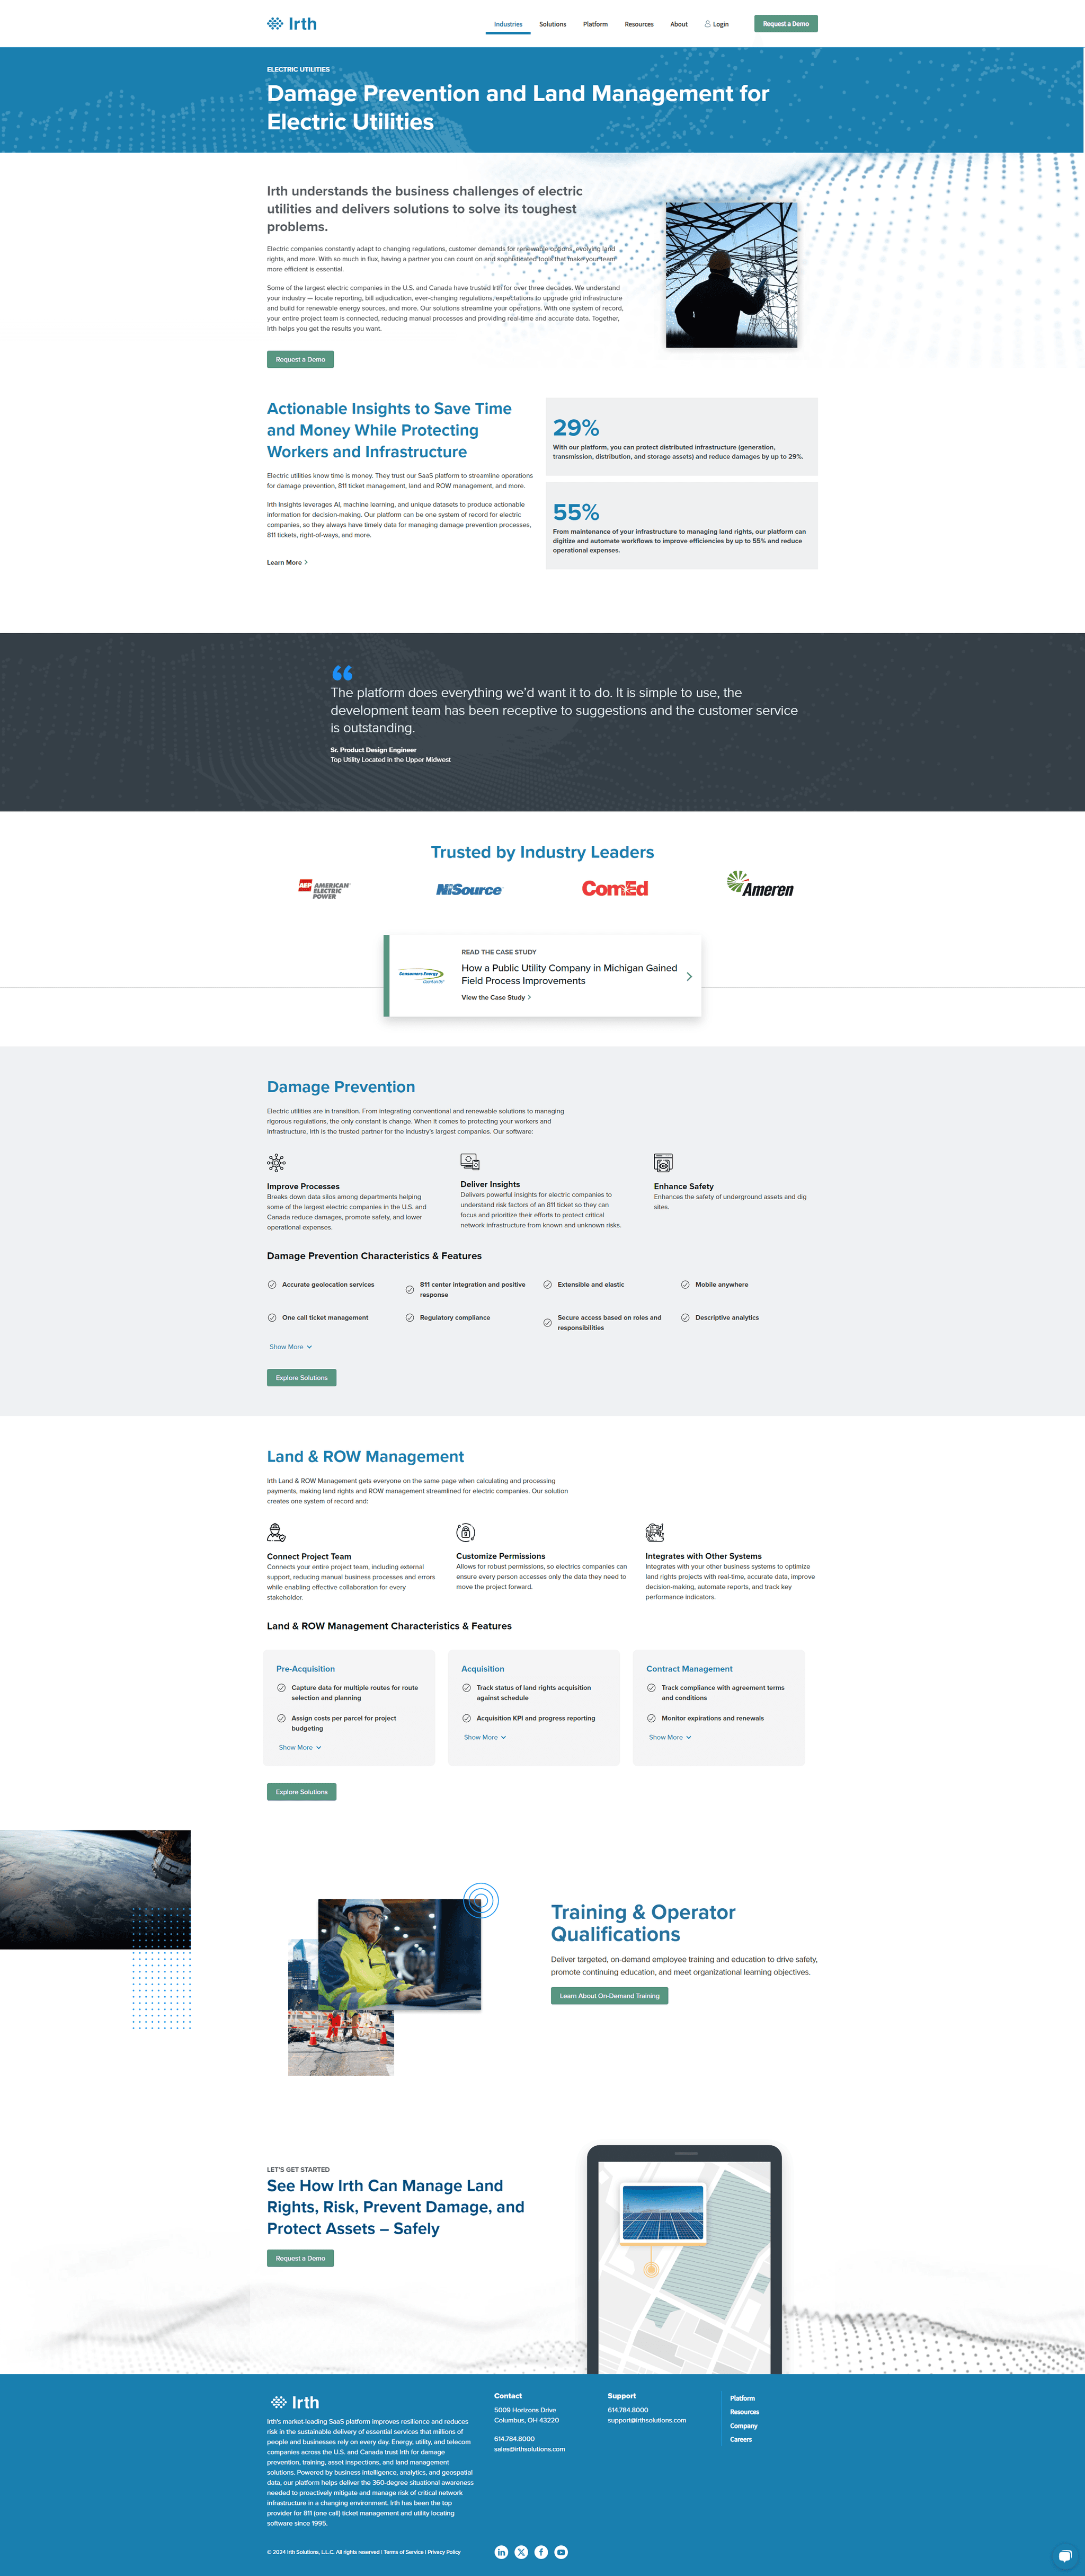Click the Enhance Safety icon

(x=663, y=1162)
